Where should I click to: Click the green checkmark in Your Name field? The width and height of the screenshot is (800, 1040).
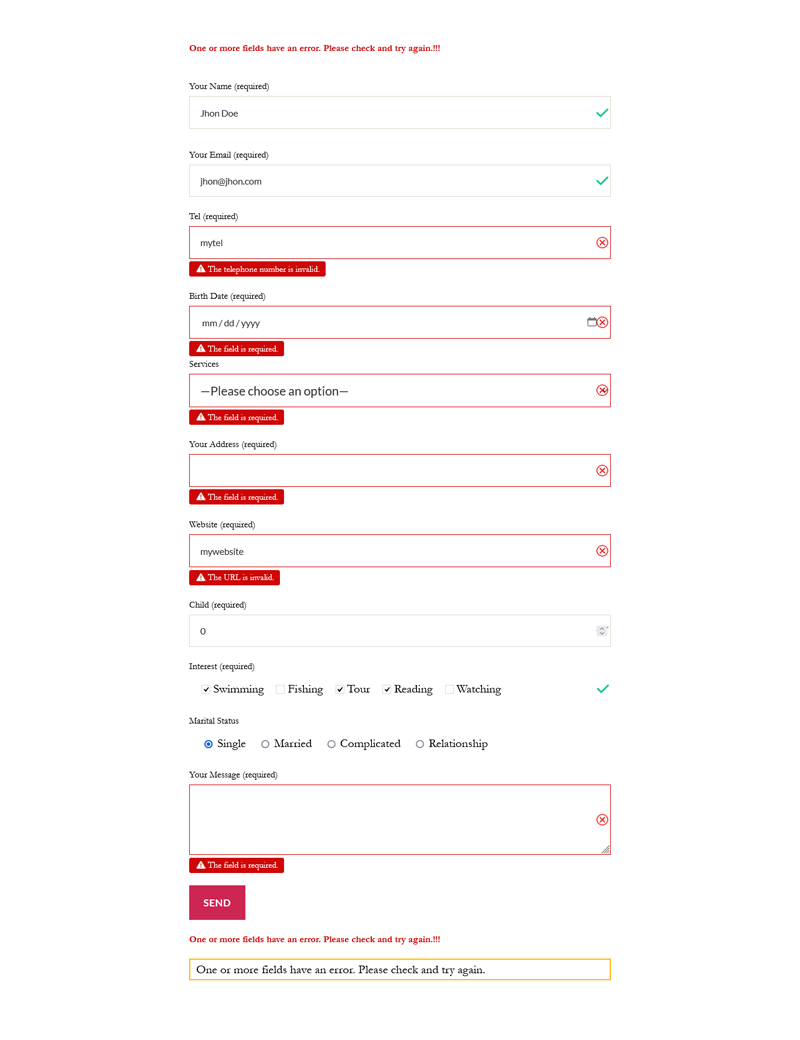(x=602, y=113)
